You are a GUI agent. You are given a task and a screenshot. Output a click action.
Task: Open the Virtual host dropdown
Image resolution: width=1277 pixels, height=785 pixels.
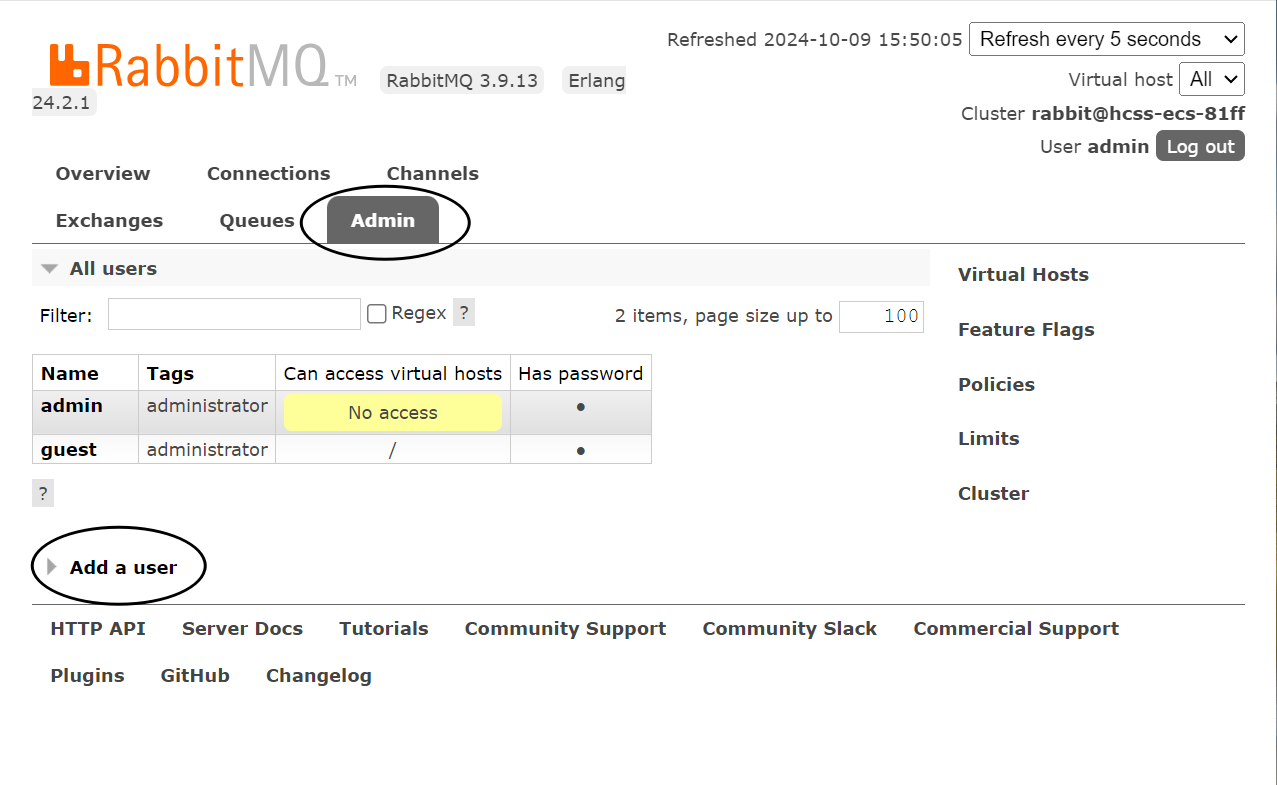(1212, 79)
